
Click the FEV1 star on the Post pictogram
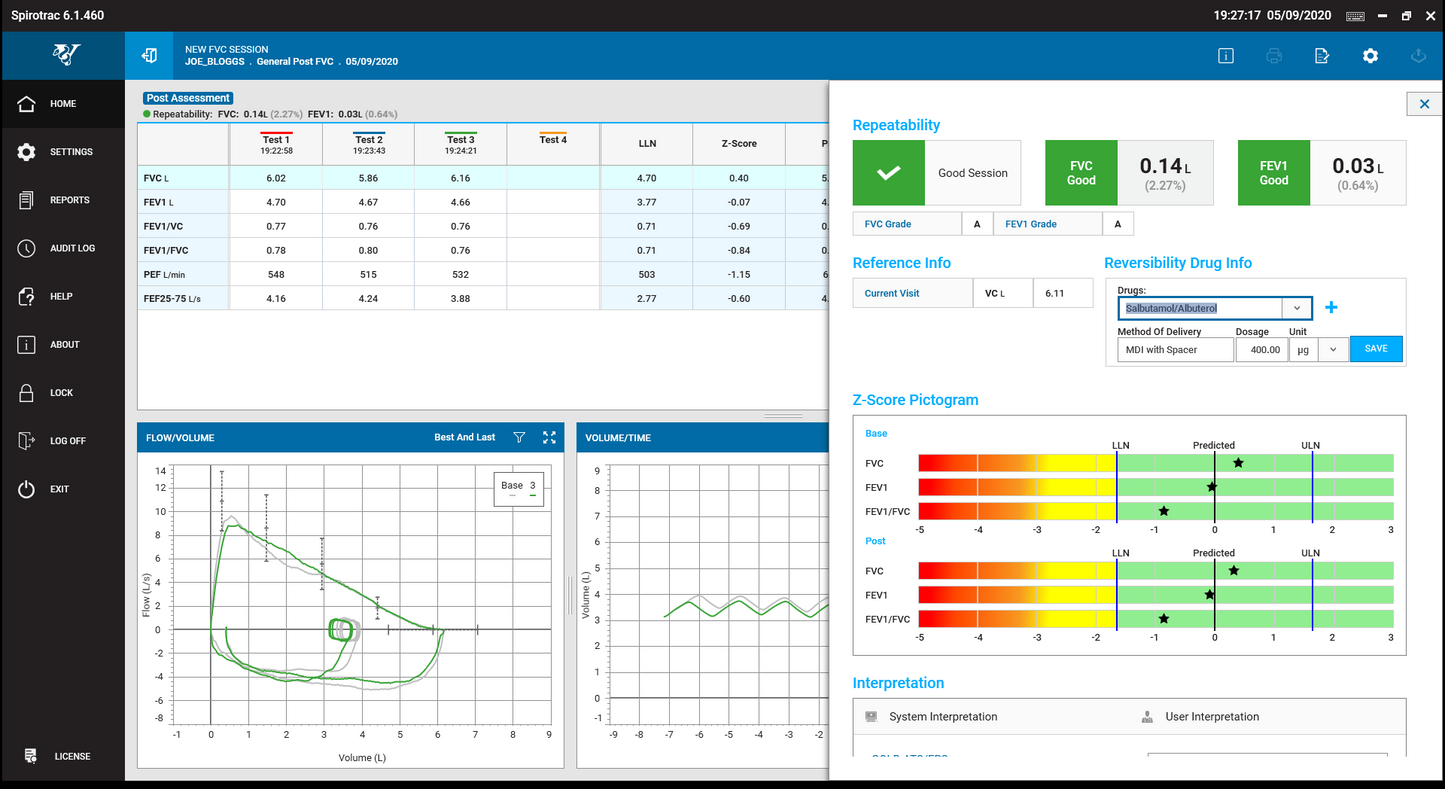click(1211, 594)
